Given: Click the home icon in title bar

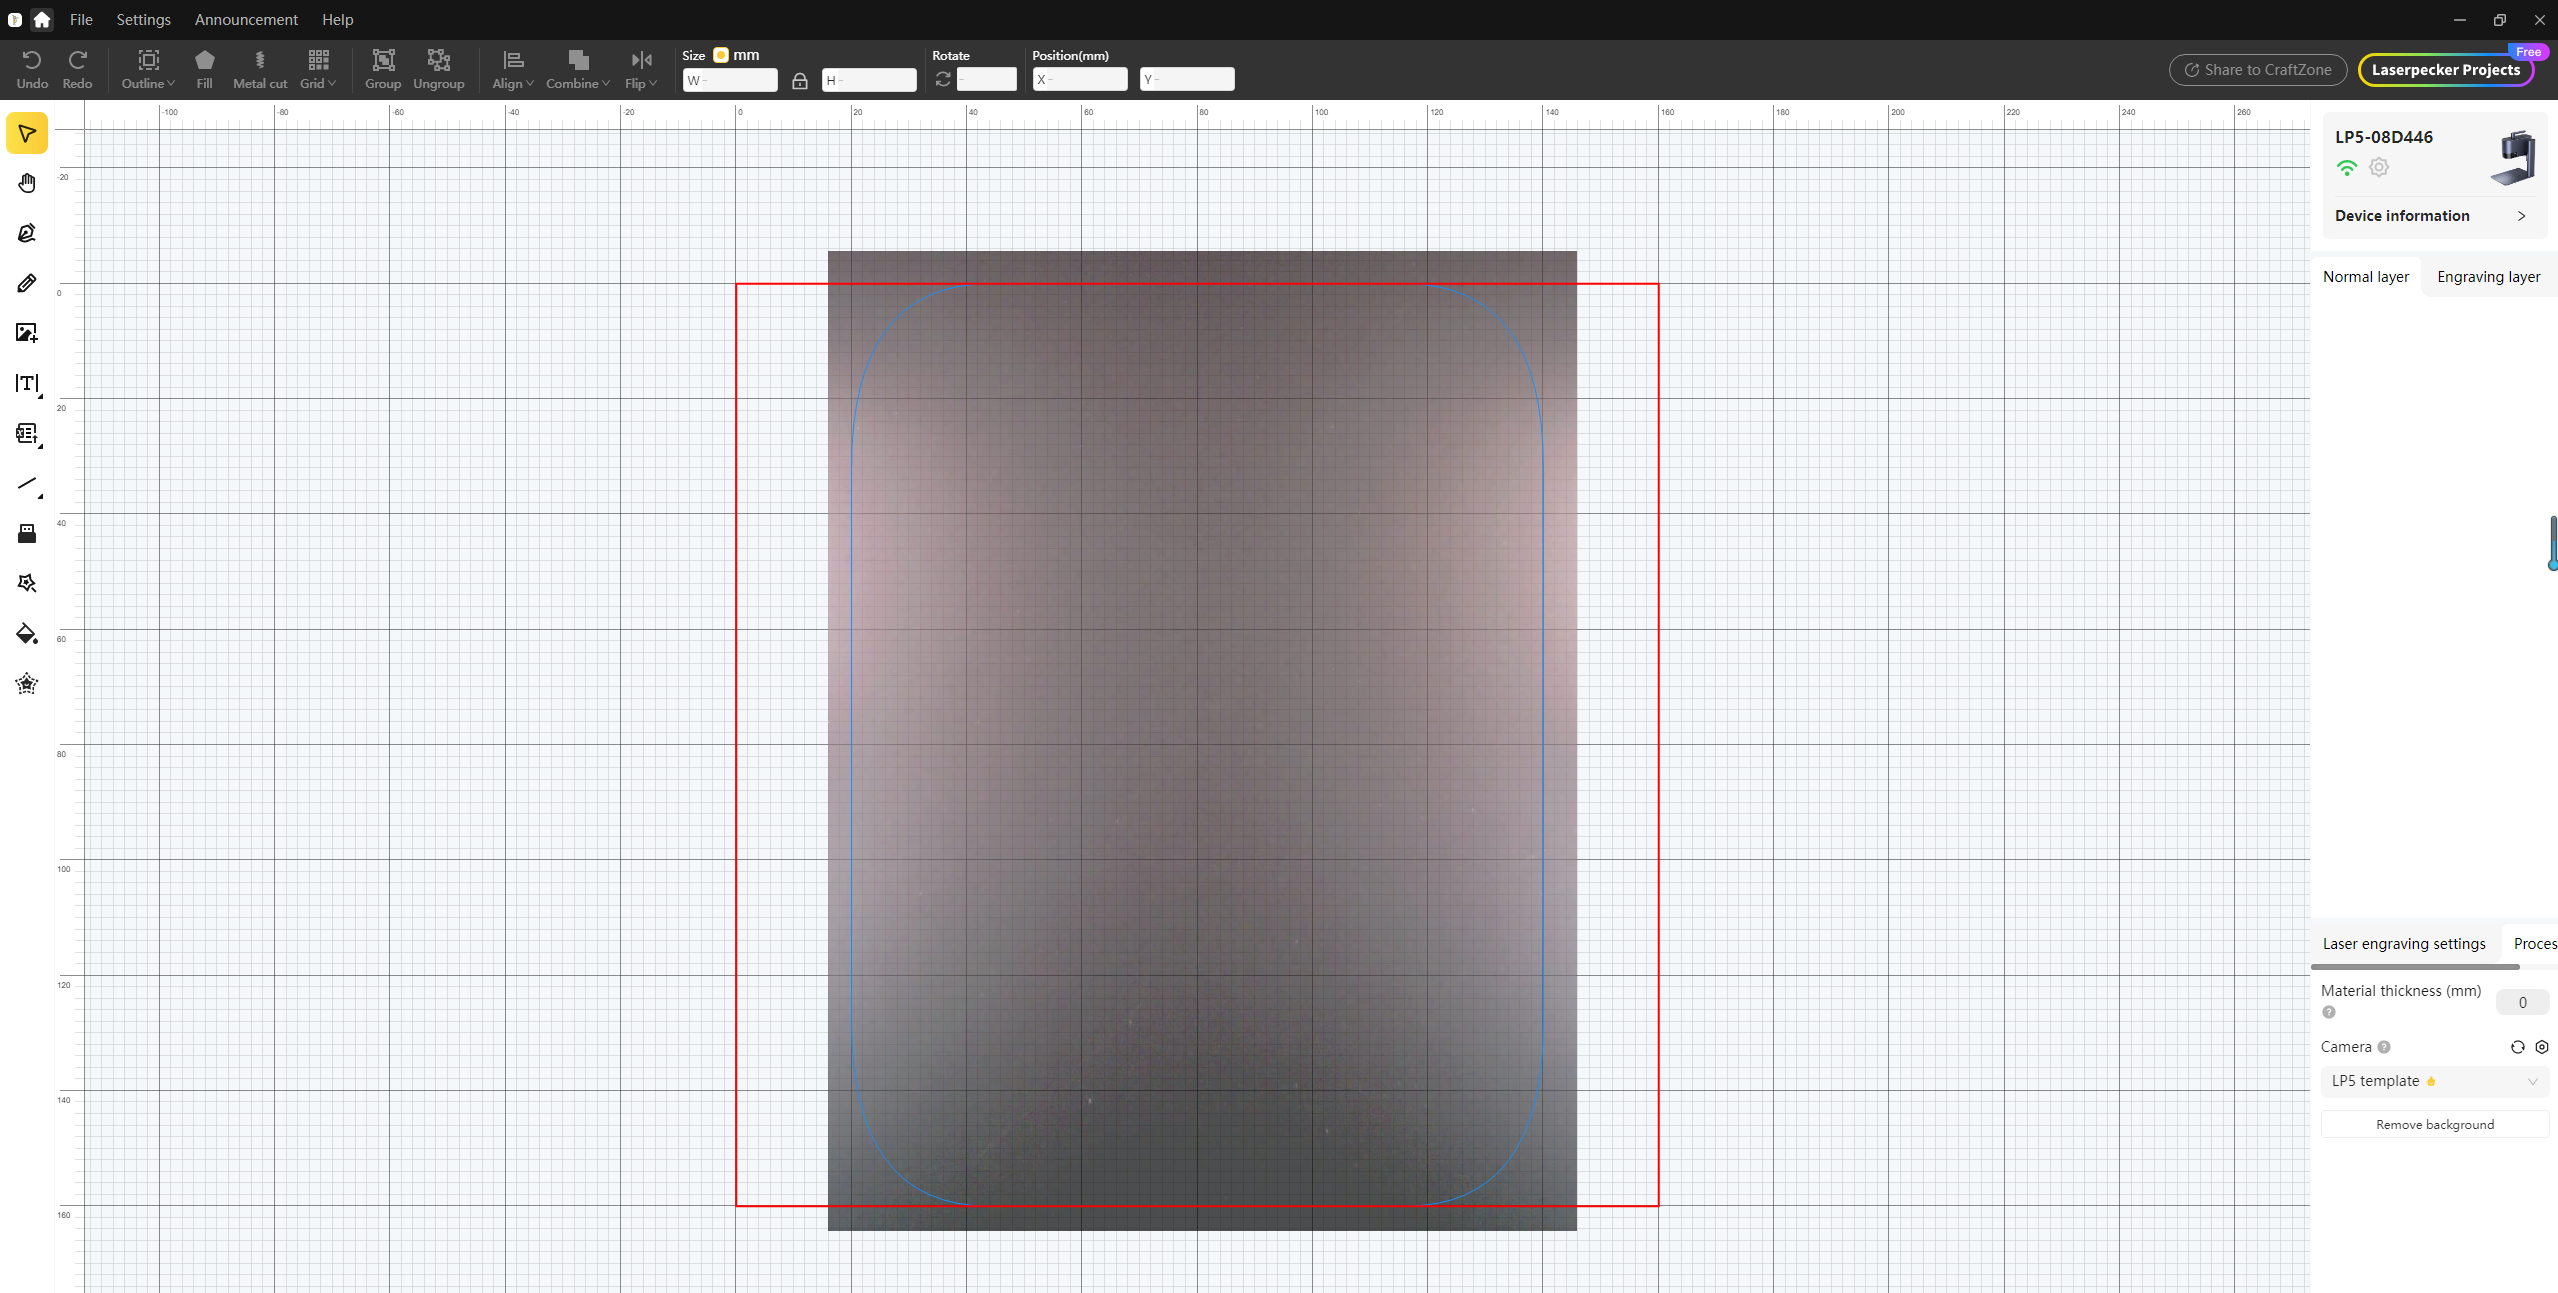Looking at the screenshot, I should tap(42, 19).
